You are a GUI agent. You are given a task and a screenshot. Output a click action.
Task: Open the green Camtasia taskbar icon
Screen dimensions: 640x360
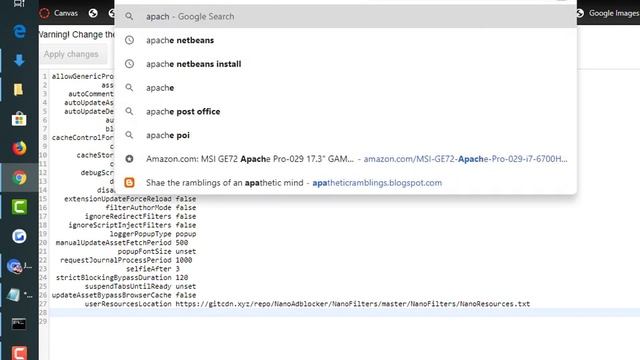pyautogui.click(x=19, y=207)
